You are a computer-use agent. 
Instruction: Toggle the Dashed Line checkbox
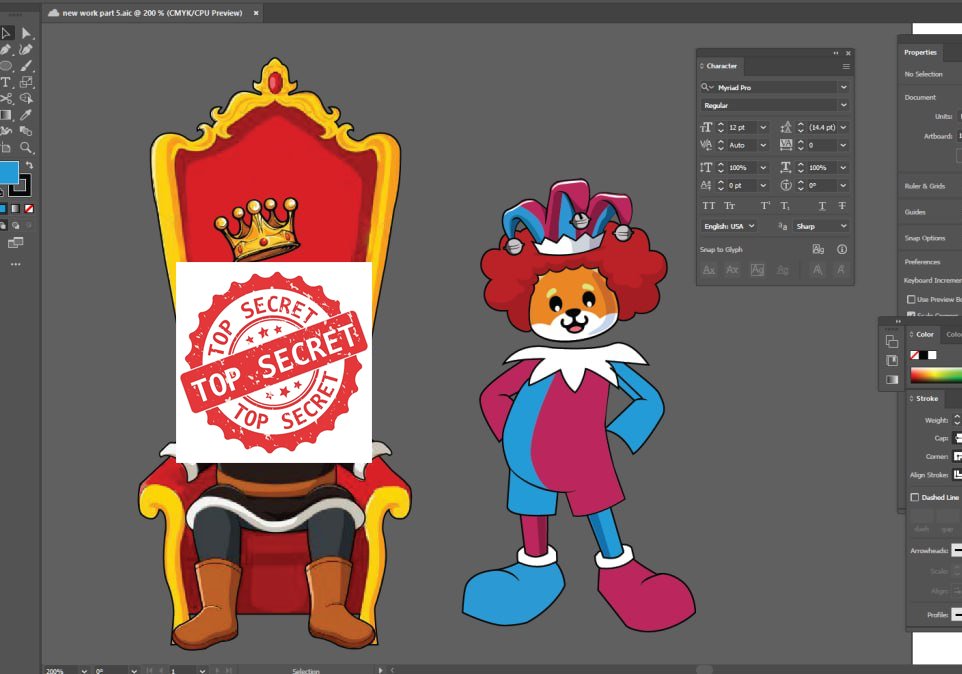(915, 497)
